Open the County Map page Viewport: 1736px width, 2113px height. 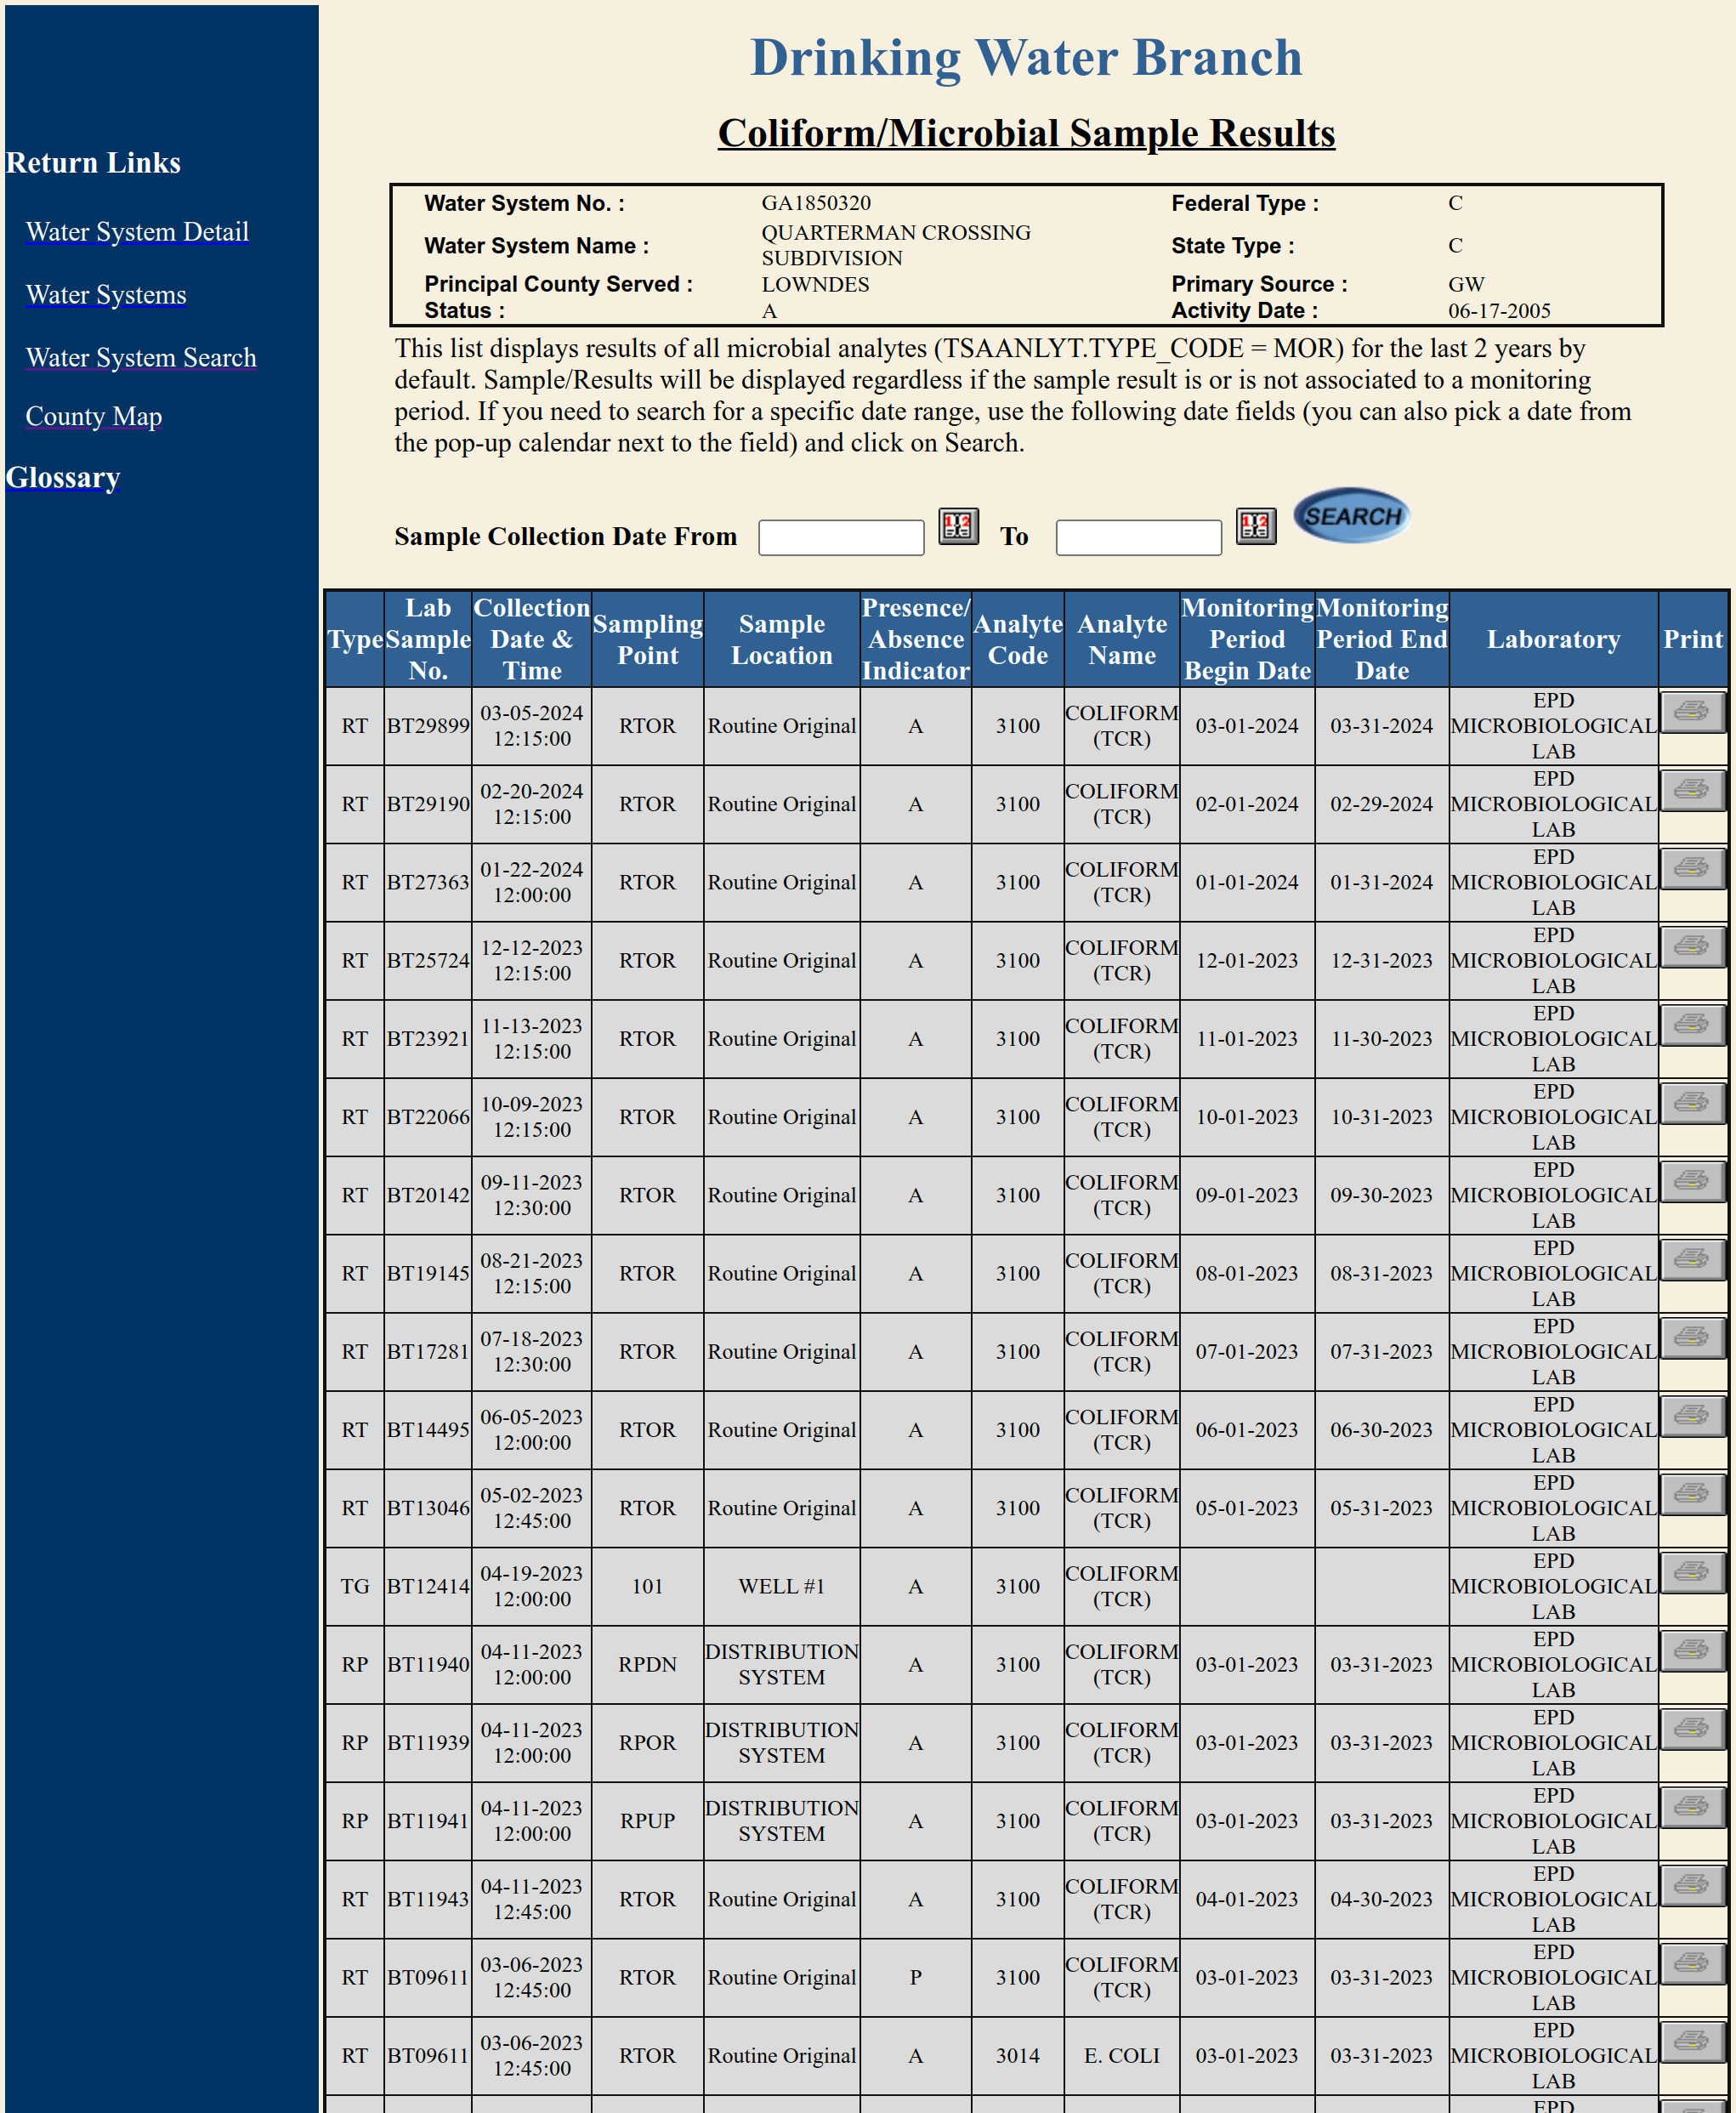pyautogui.click(x=94, y=416)
